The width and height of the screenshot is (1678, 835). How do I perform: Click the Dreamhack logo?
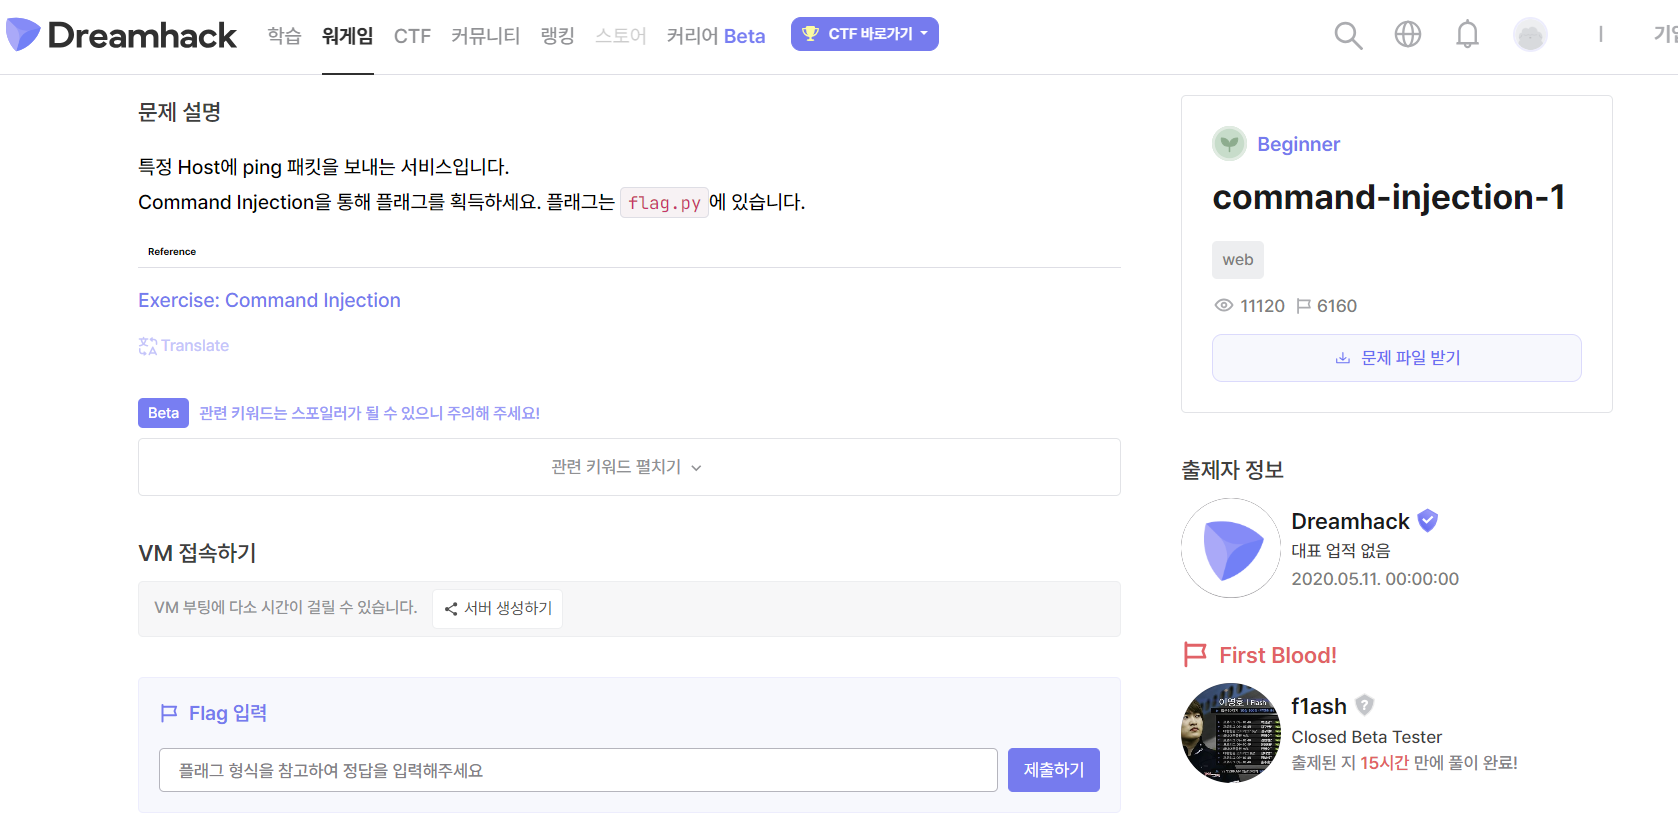coord(120,34)
